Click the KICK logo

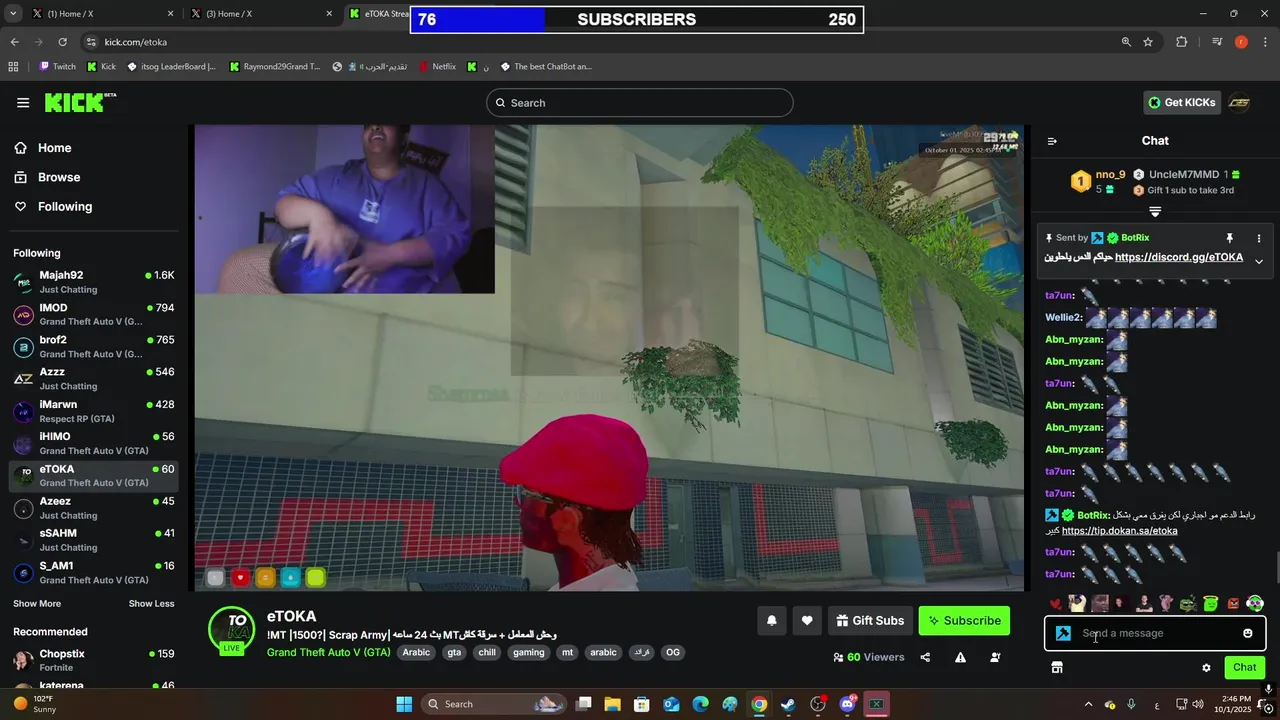click(80, 102)
